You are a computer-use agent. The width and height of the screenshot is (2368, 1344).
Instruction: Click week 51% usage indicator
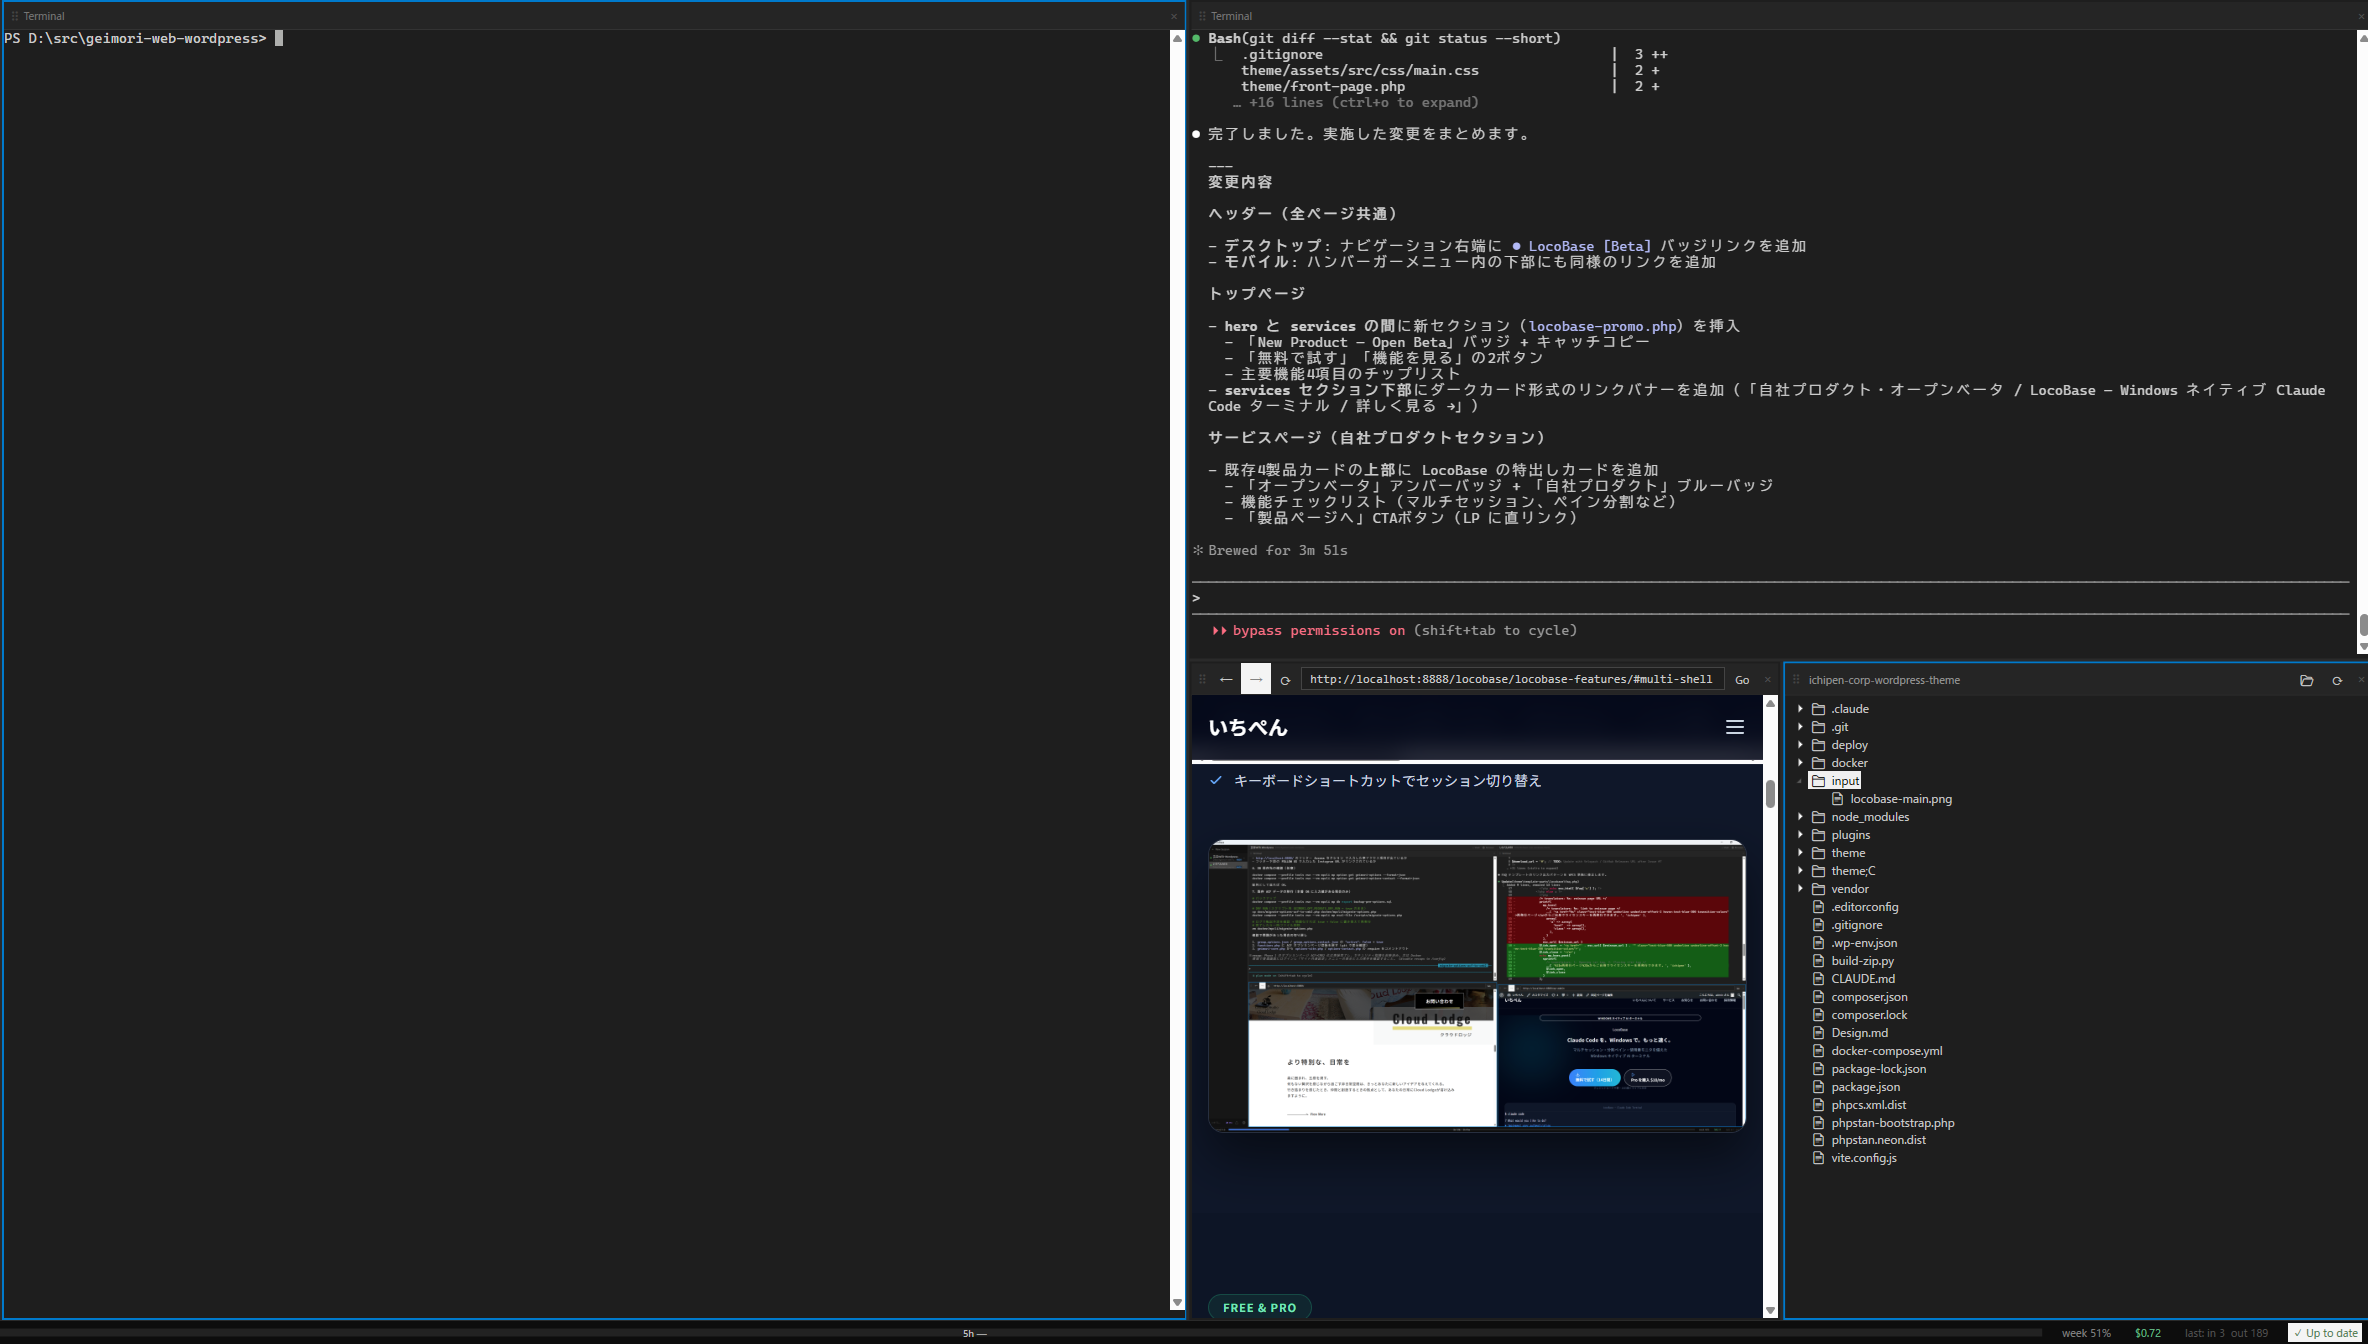click(2086, 1333)
